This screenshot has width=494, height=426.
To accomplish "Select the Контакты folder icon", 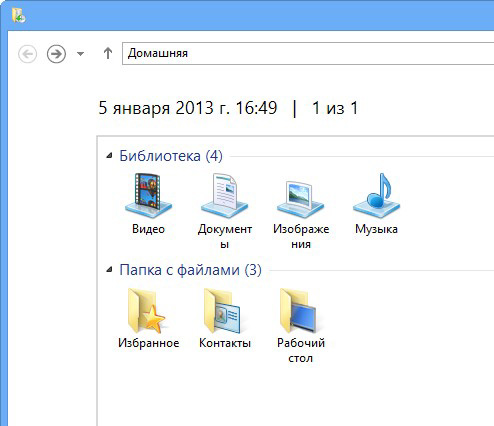I will pyautogui.click(x=222, y=310).
